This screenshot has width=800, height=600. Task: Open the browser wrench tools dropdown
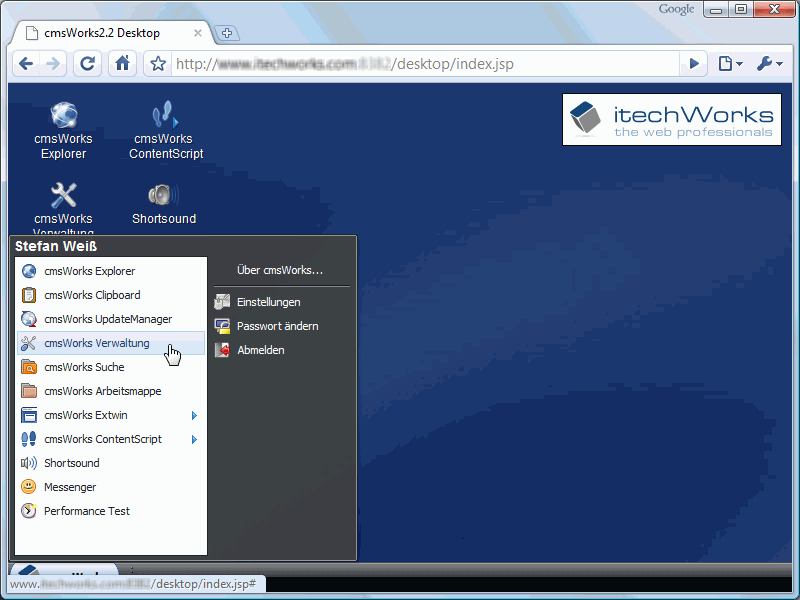pyautogui.click(x=769, y=64)
